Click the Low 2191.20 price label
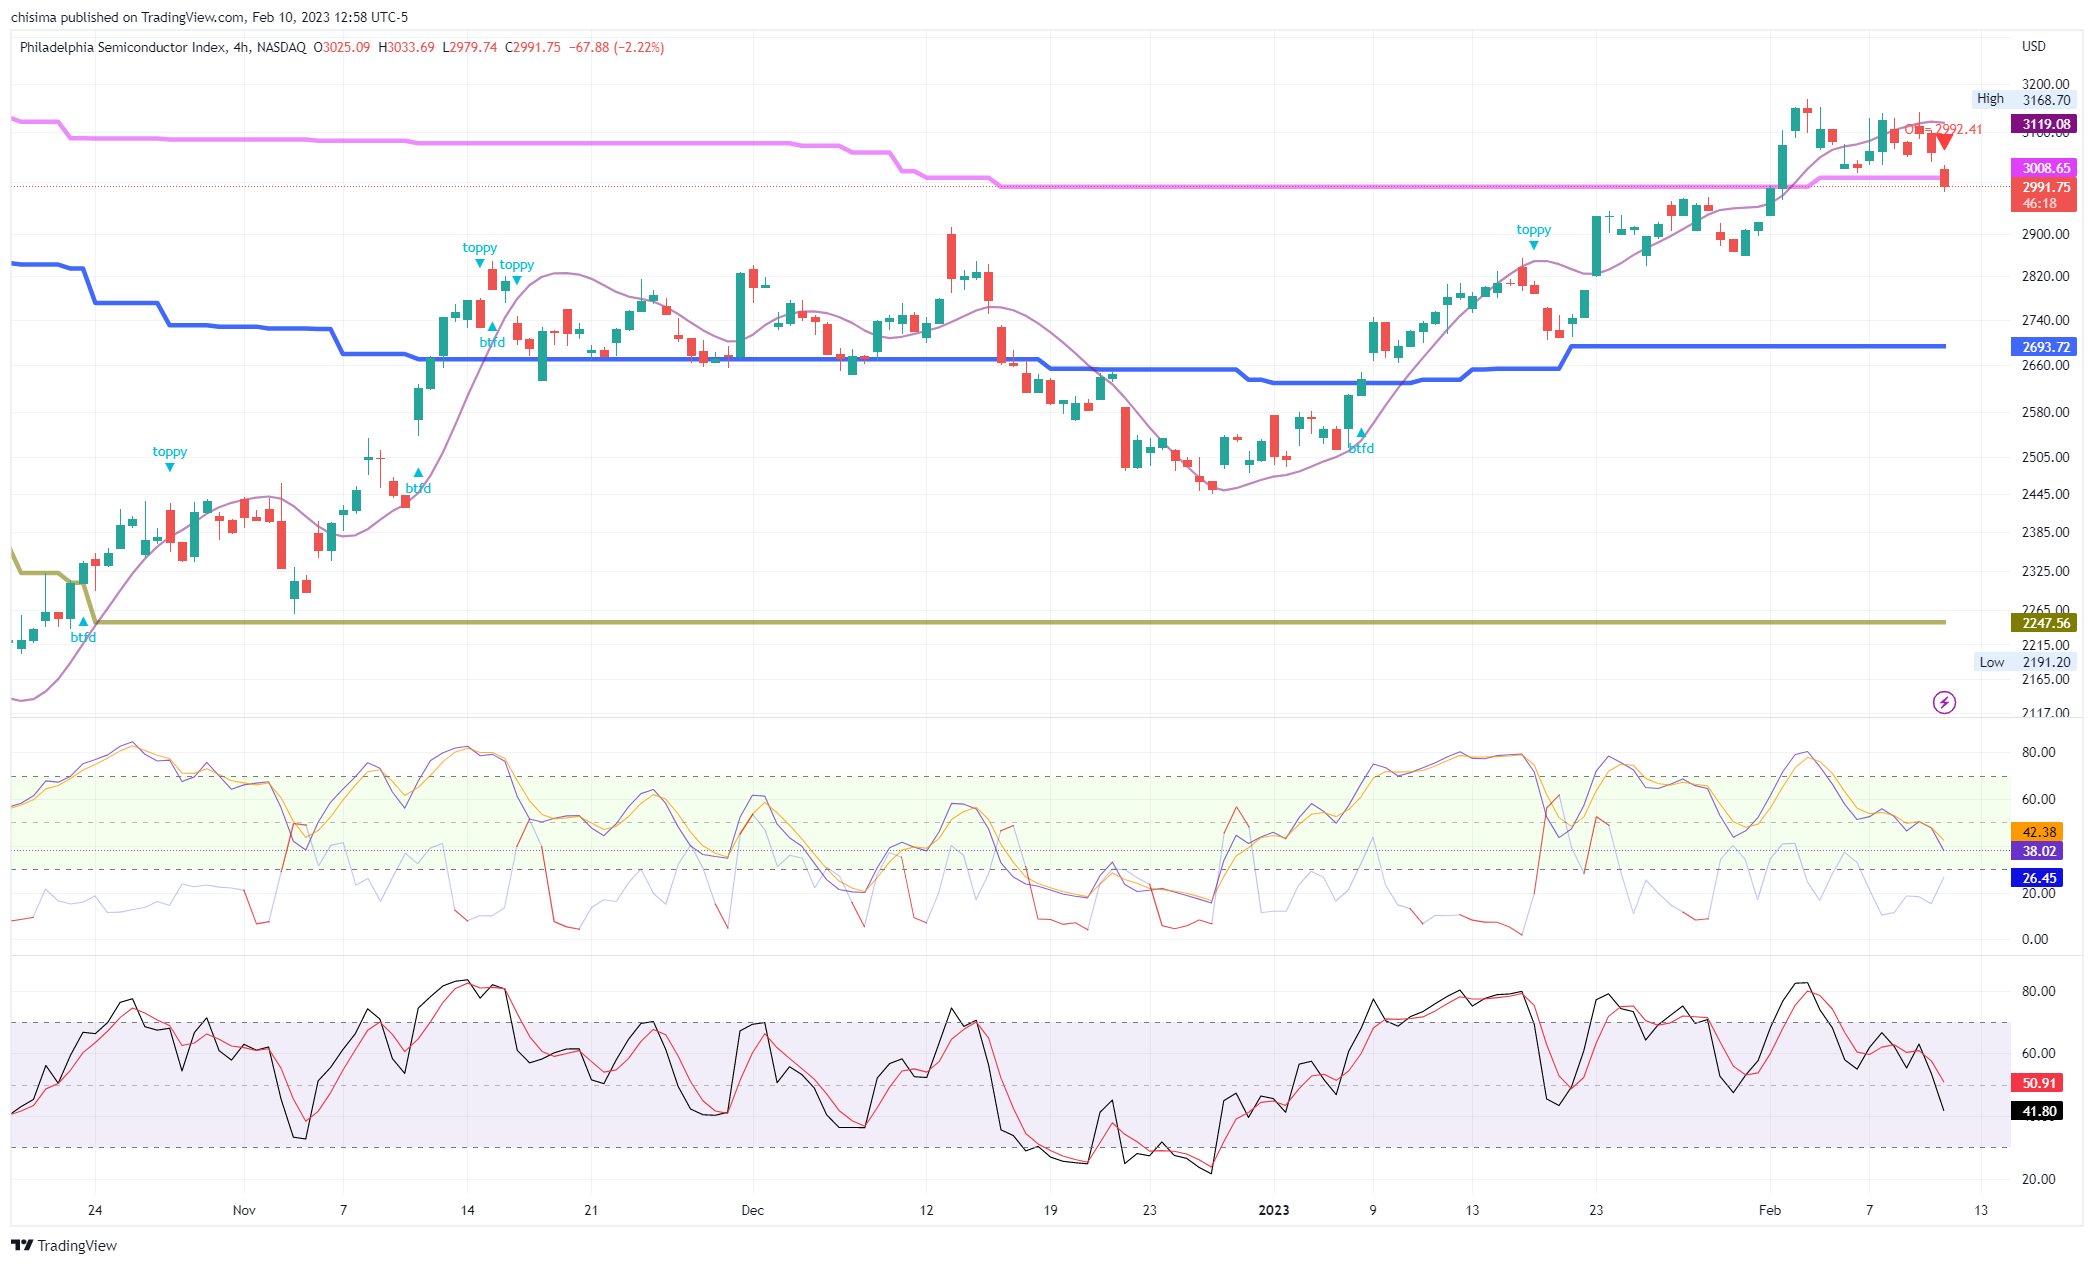This screenshot has width=2094, height=1265. tap(2026, 662)
